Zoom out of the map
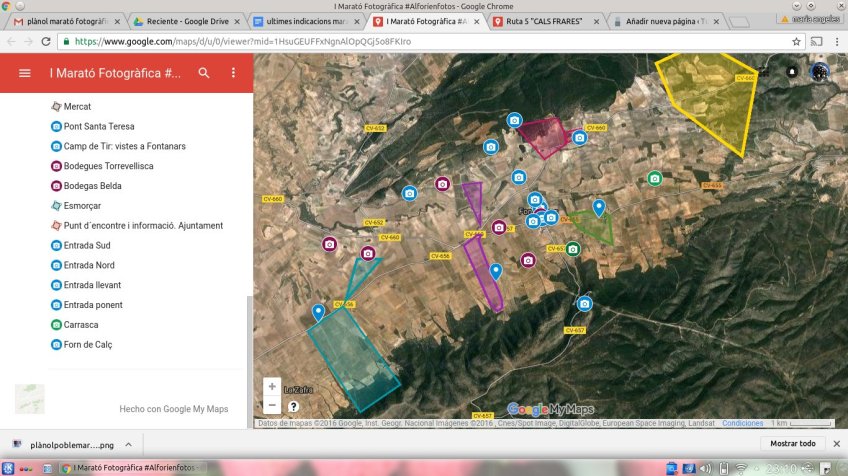The height and width of the screenshot is (476, 848). (272, 405)
